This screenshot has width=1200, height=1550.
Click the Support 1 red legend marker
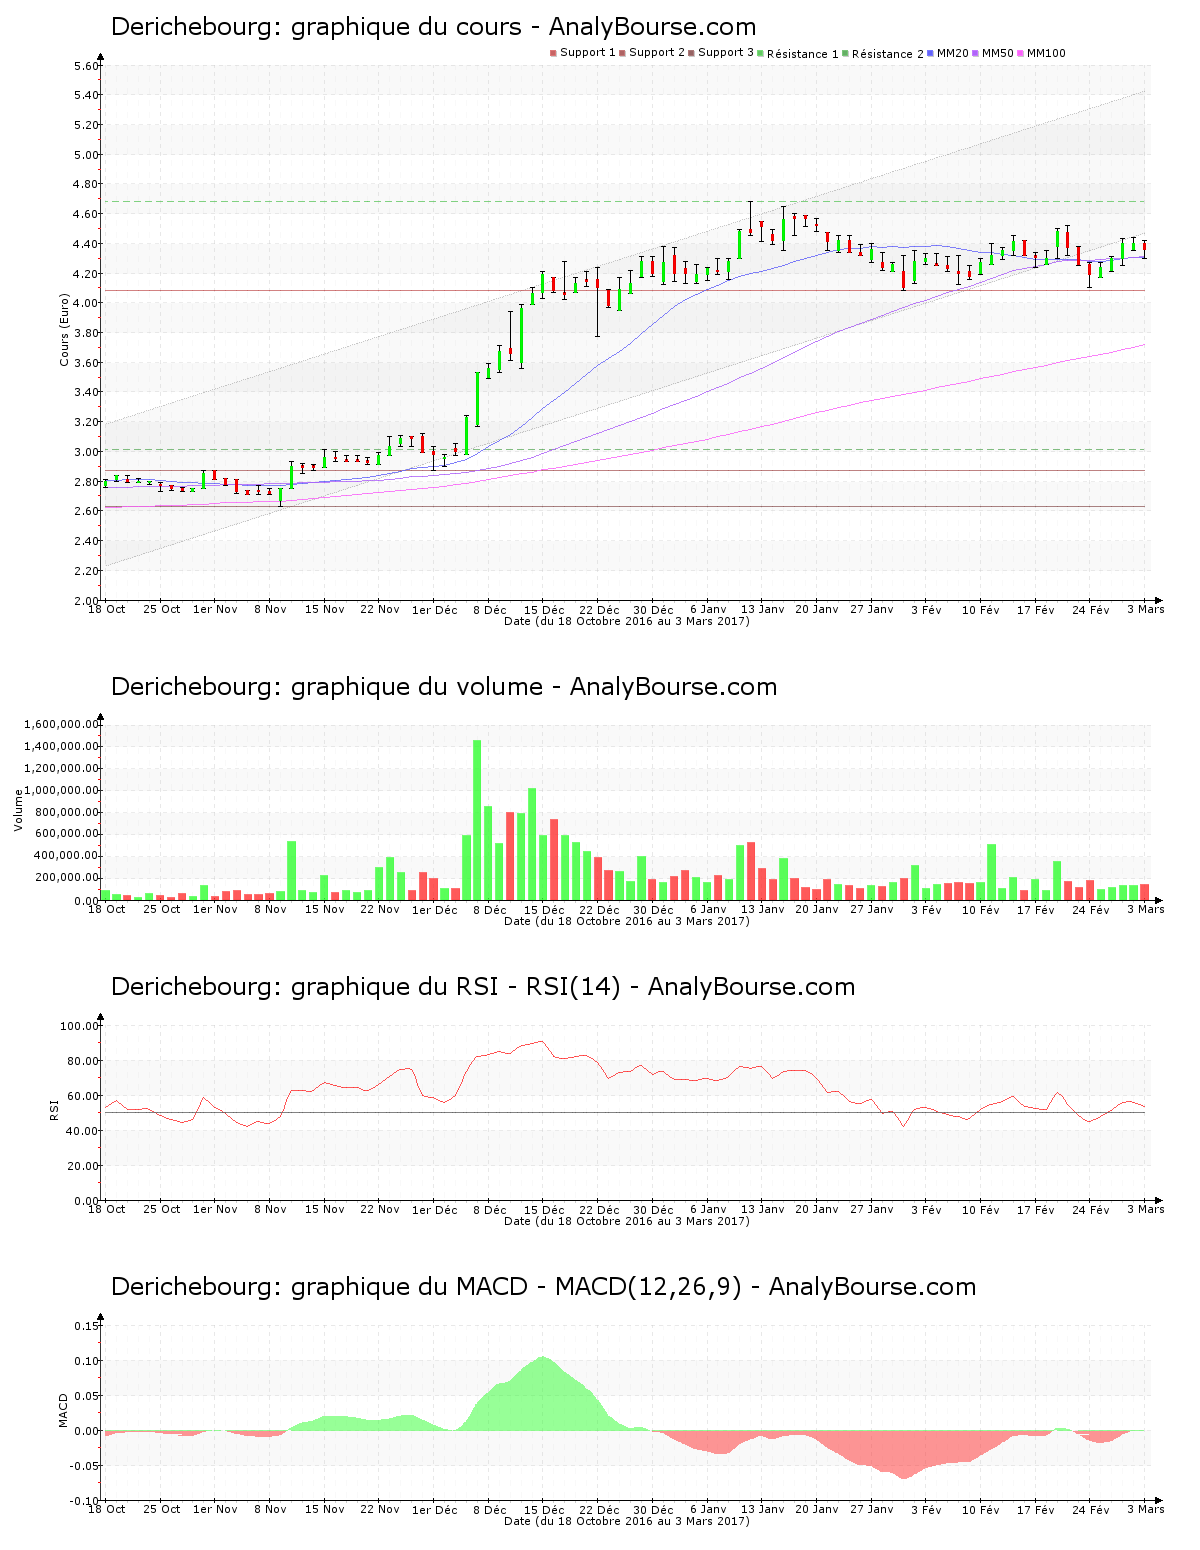click(x=553, y=53)
